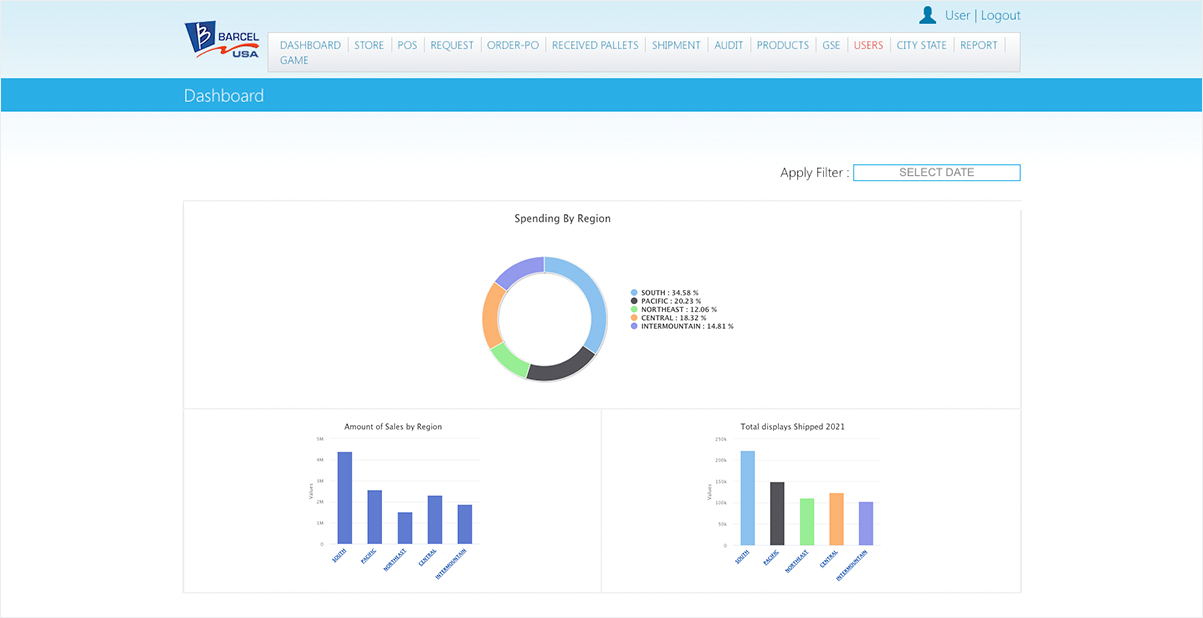Open the SHIPMENT menu item
The width and height of the screenshot is (1203, 618).
coord(676,45)
